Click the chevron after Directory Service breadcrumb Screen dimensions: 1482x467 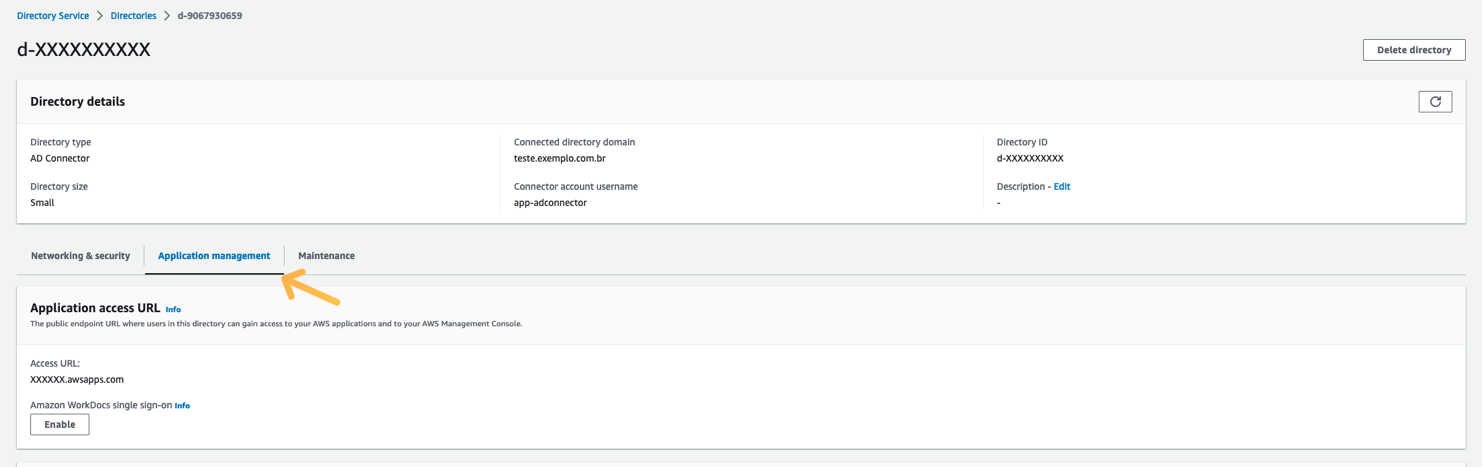pos(100,16)
